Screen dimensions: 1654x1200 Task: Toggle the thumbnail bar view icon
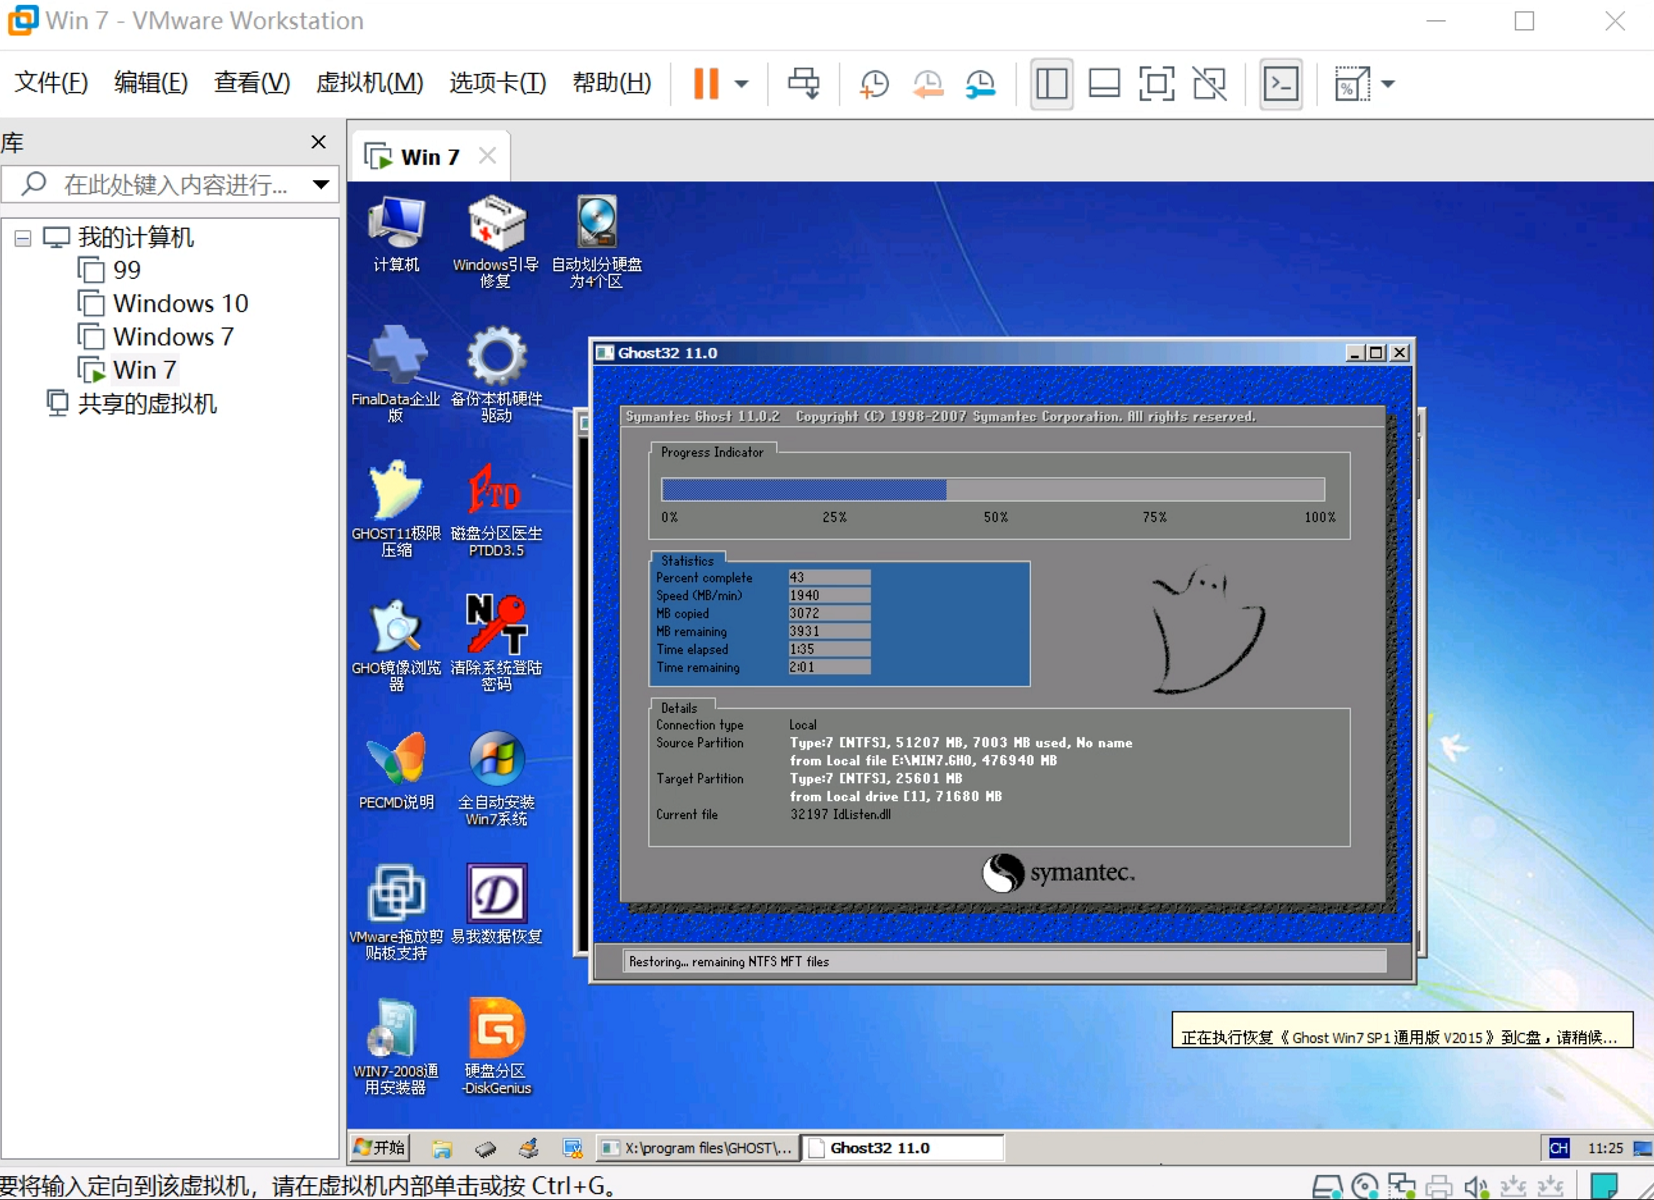1104,84
